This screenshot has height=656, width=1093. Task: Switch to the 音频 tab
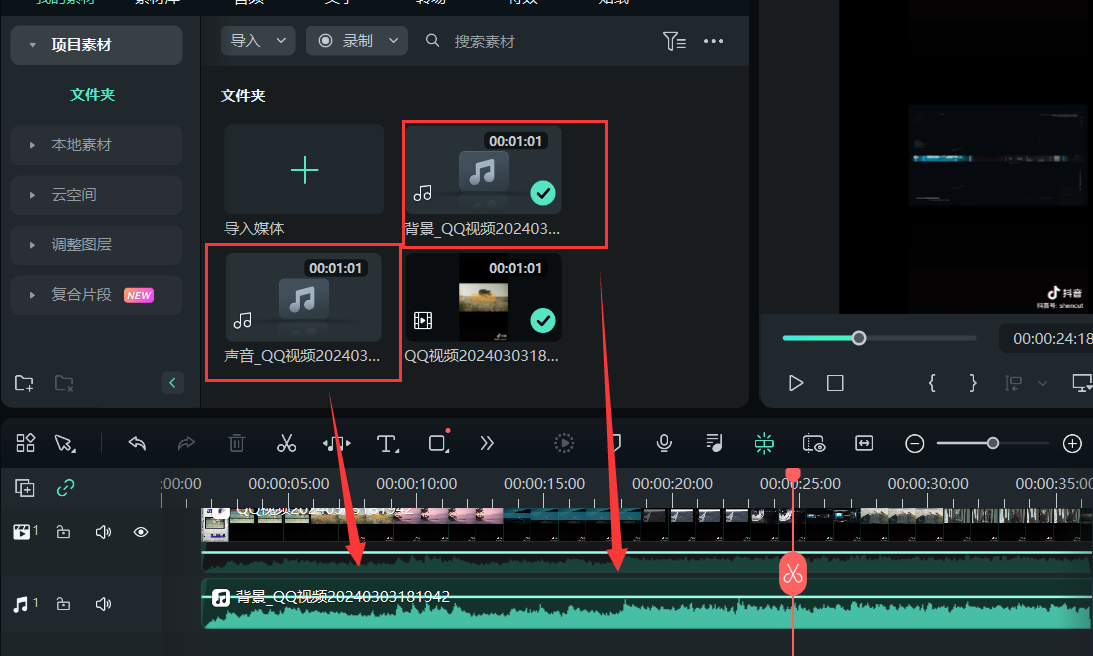click(247, 5)
